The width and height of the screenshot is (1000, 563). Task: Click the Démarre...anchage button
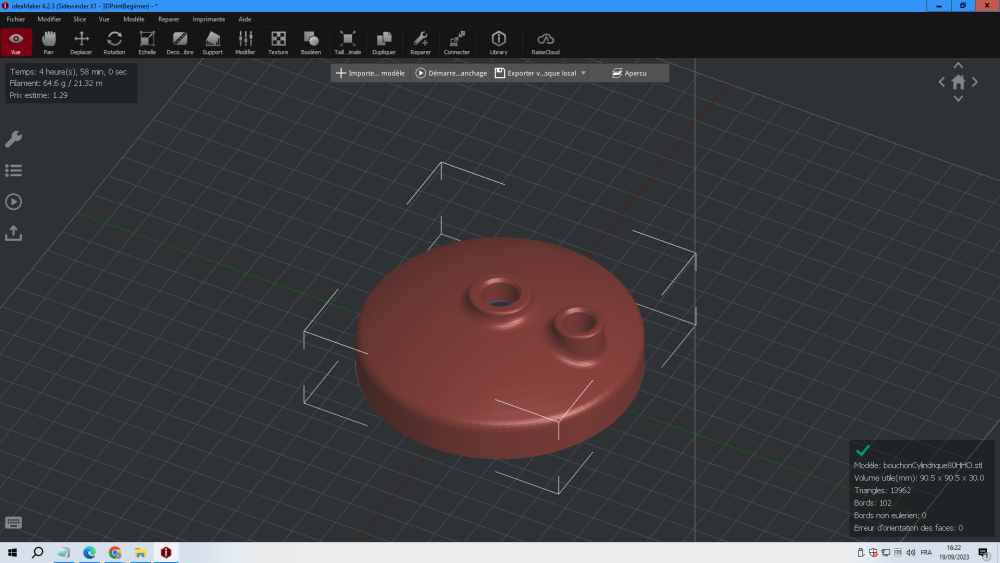coord(452,73)
